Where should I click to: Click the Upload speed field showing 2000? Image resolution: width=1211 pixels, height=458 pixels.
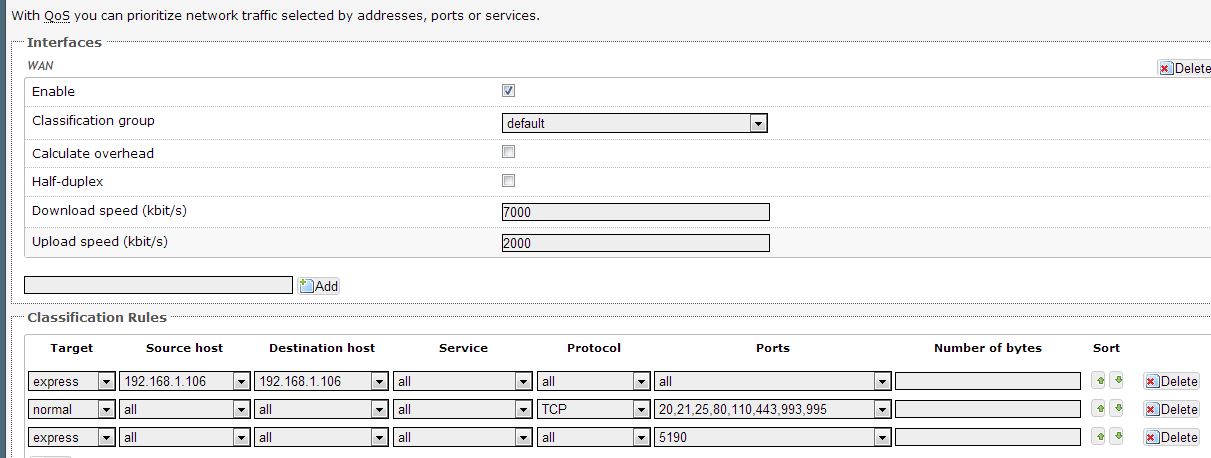(636, 243)
